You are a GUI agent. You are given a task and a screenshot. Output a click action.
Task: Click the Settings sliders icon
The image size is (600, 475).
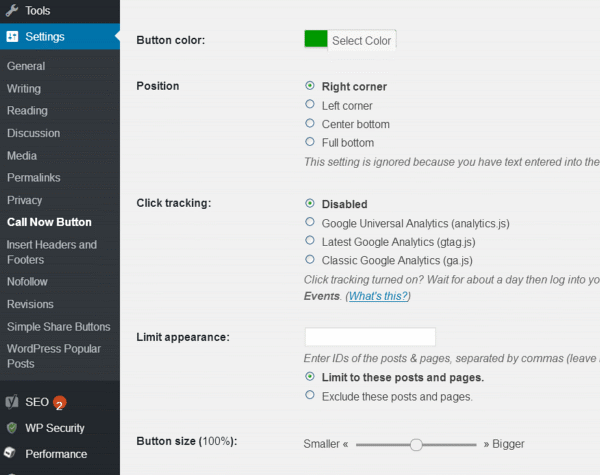pos(12,37)
